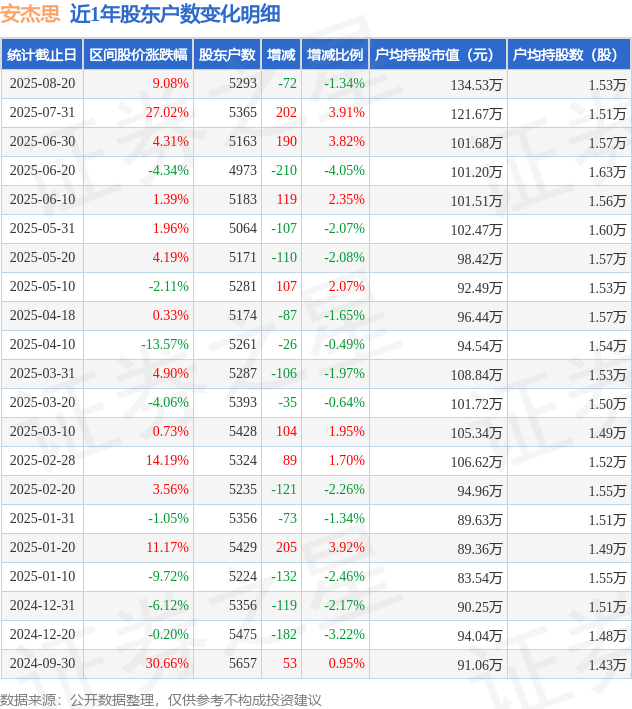Click the date cell 2025-03-31
This screenshot has height=709, width=632.
(x=42, y=373)
